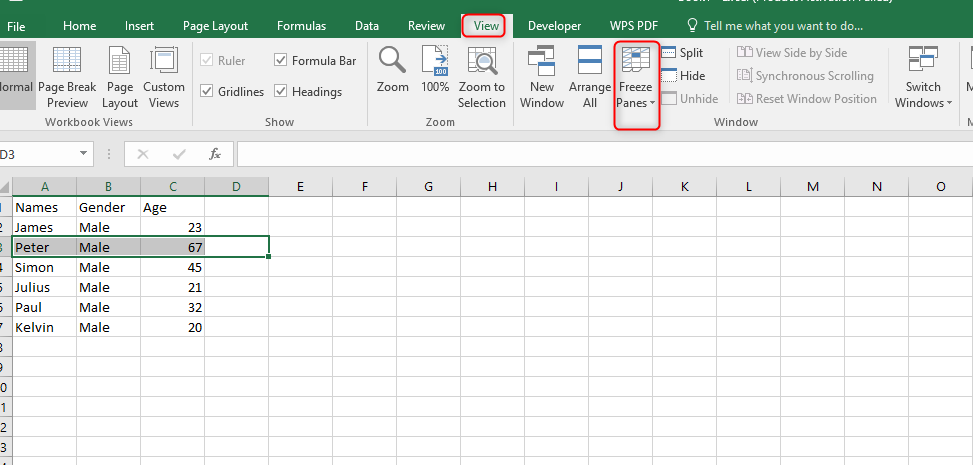Screen dimensions: 973x465
Task: Open Custom Views dialog
Action: [x=164, y=78]
